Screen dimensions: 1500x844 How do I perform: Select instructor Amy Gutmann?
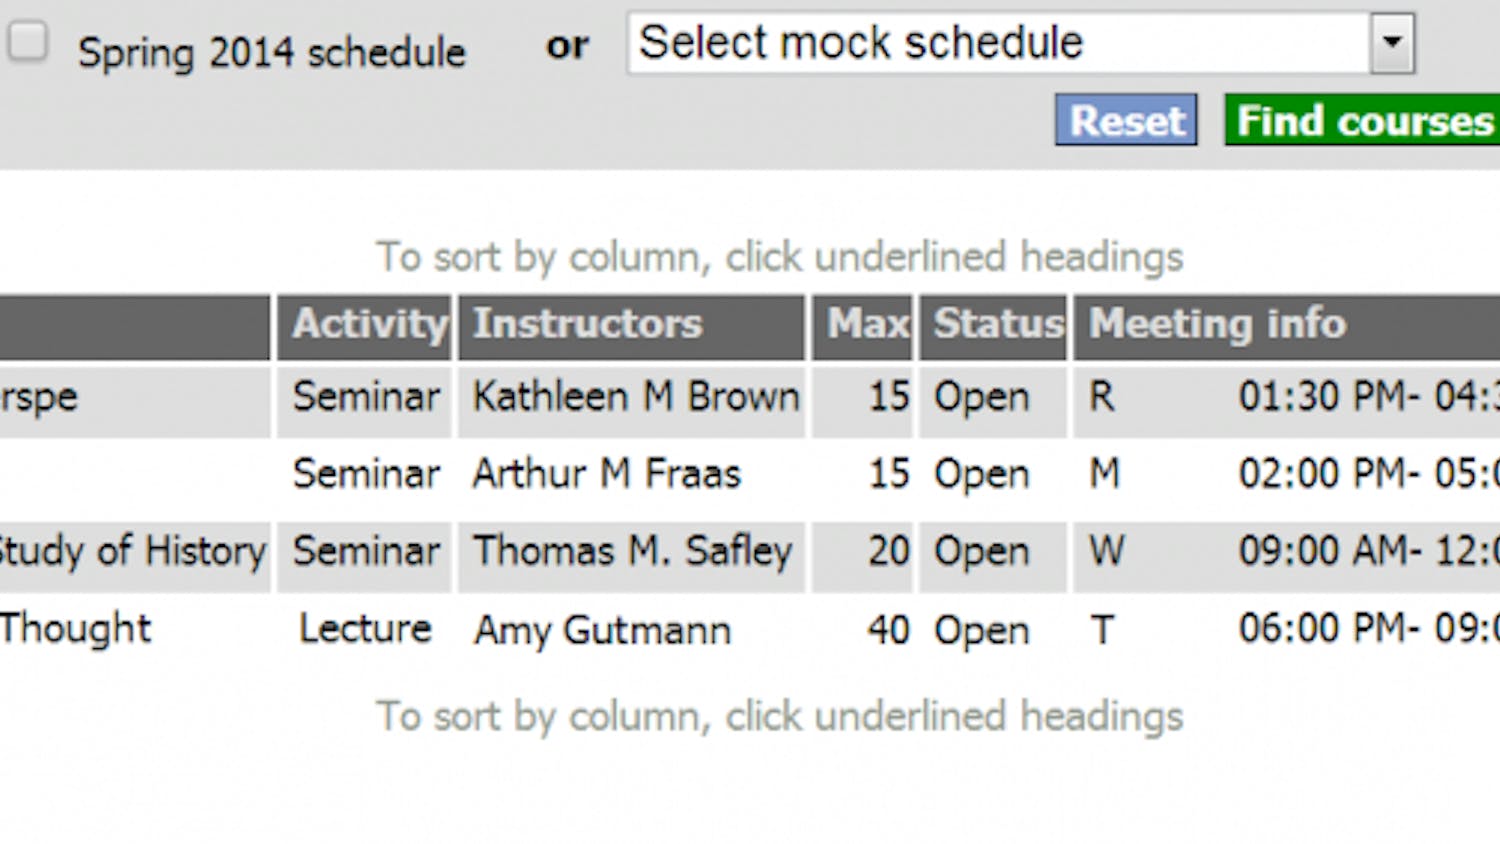(x=602, y=630)
